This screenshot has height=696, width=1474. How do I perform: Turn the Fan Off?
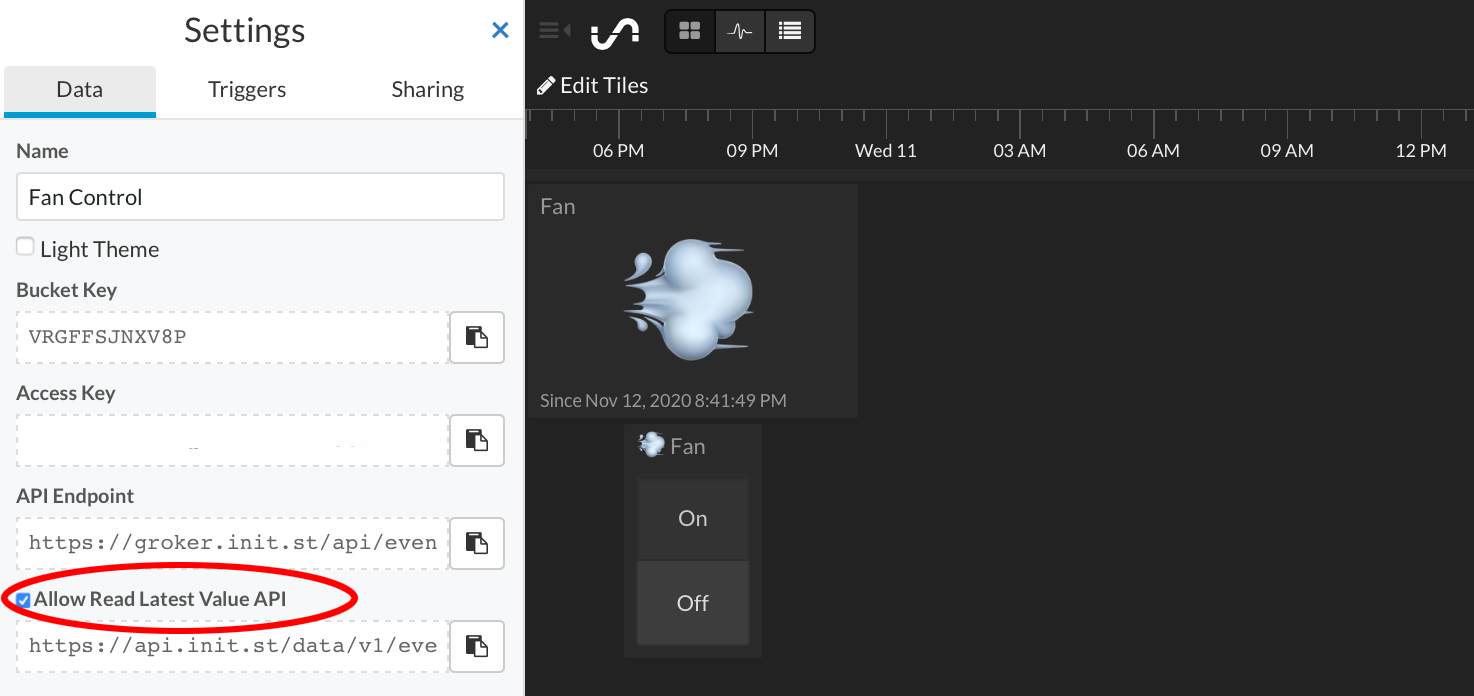click(693, 603)
